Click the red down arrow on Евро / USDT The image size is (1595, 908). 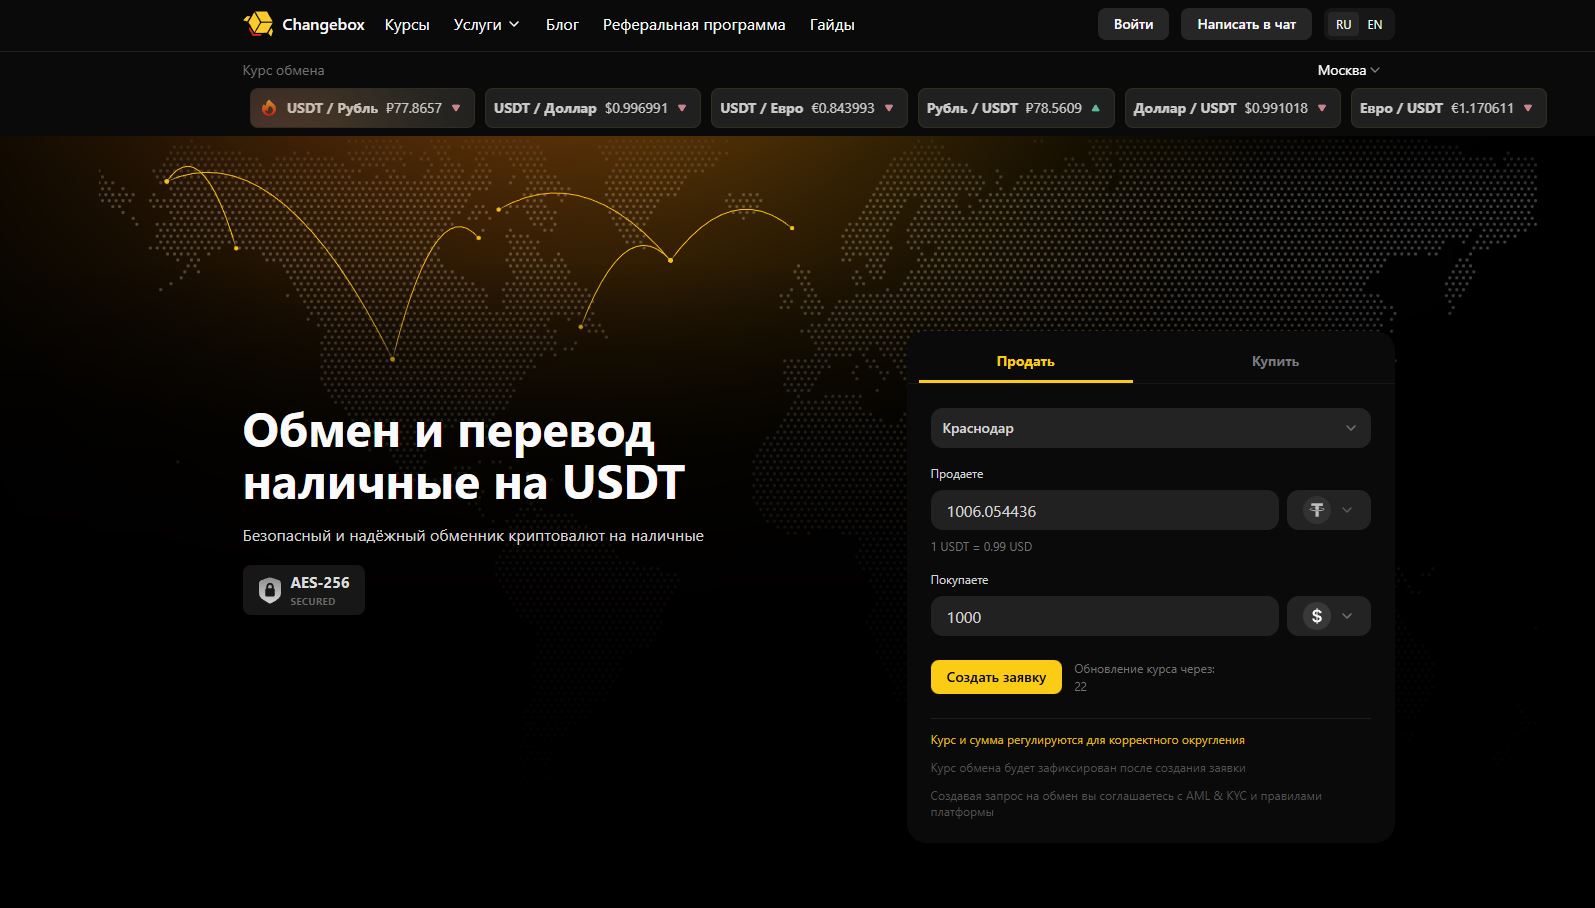pyautogui.click(x=1528, y=108)
